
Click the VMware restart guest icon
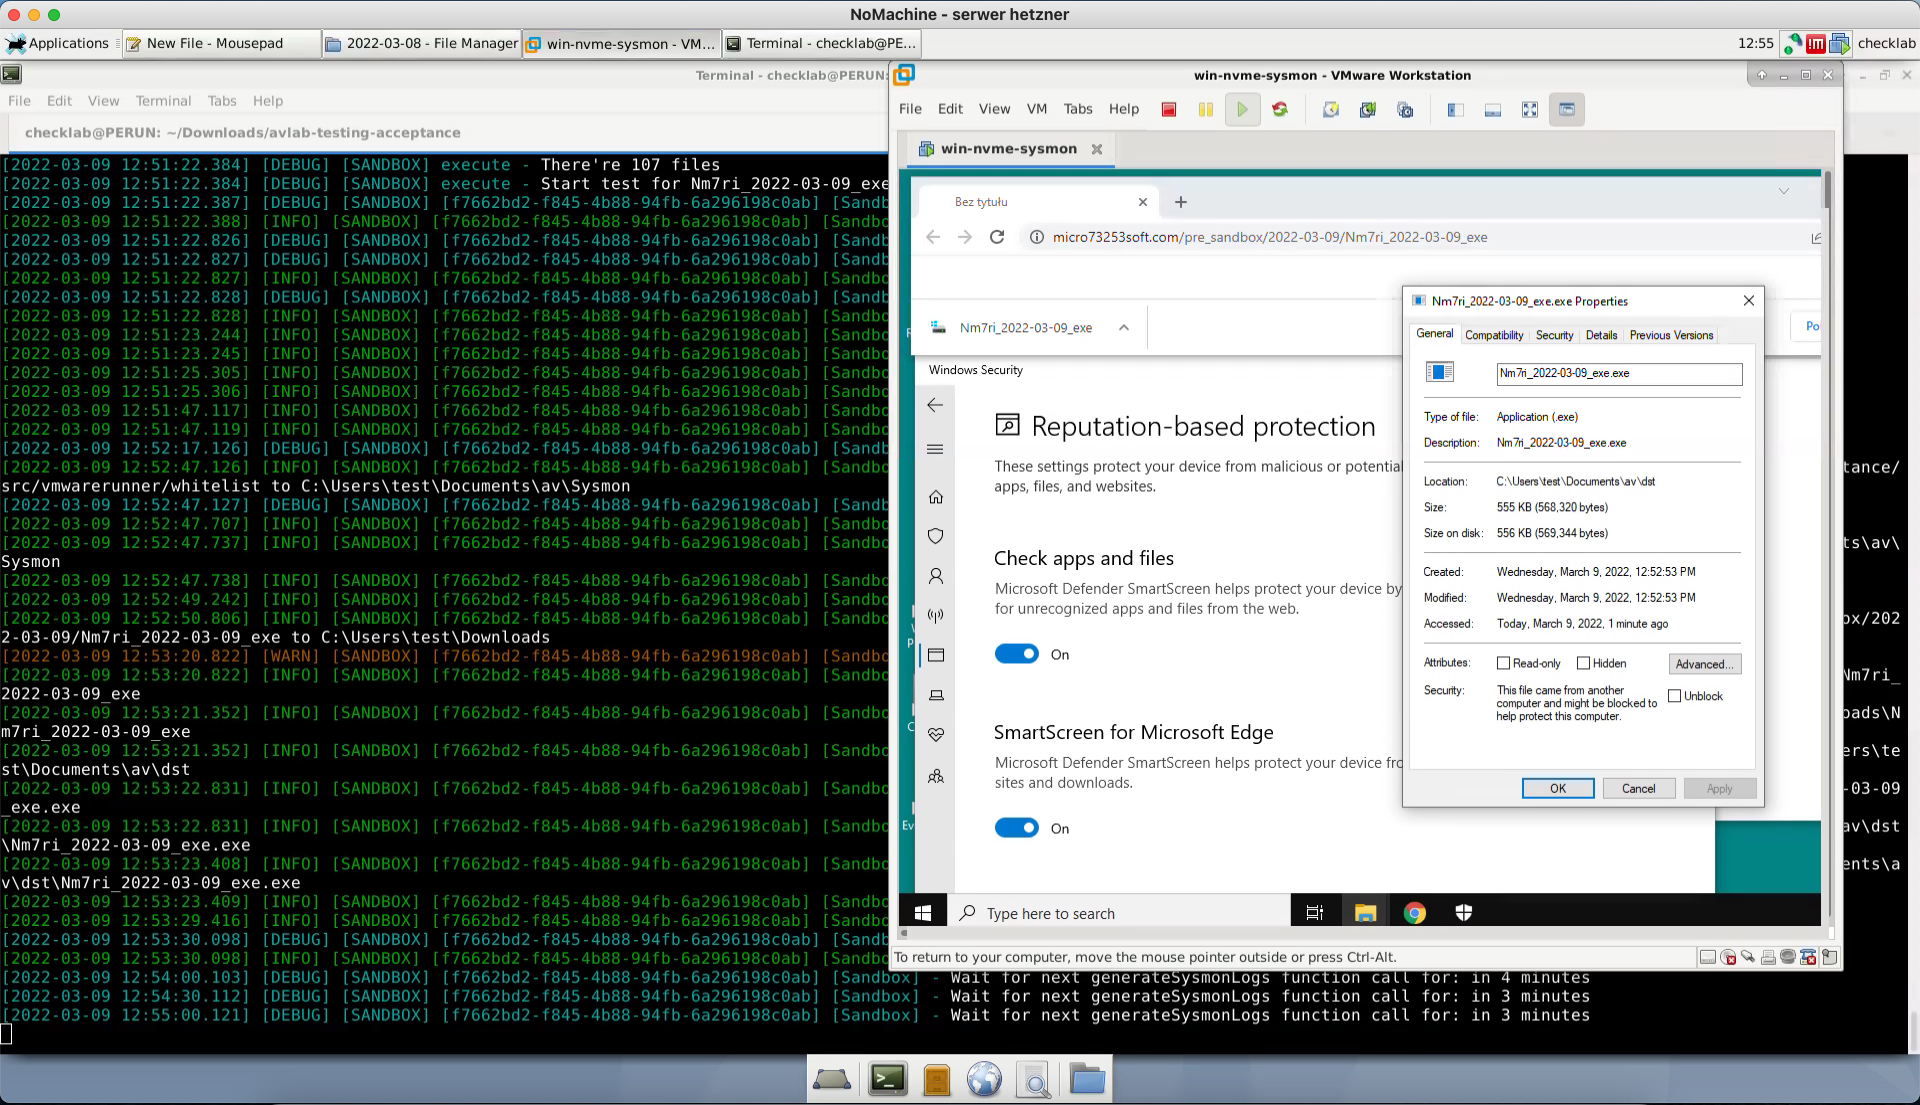coord(1280,110)
